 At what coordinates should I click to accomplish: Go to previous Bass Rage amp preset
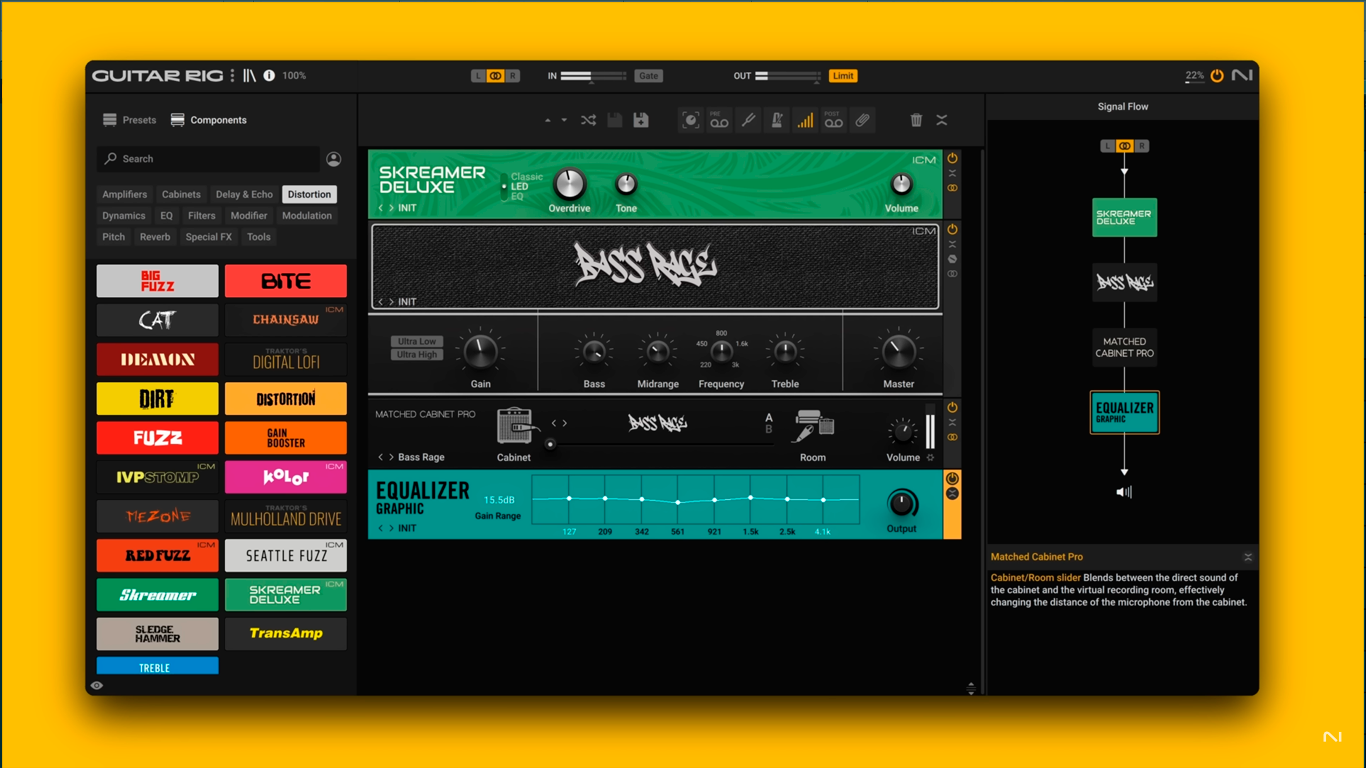click(381, 302)
